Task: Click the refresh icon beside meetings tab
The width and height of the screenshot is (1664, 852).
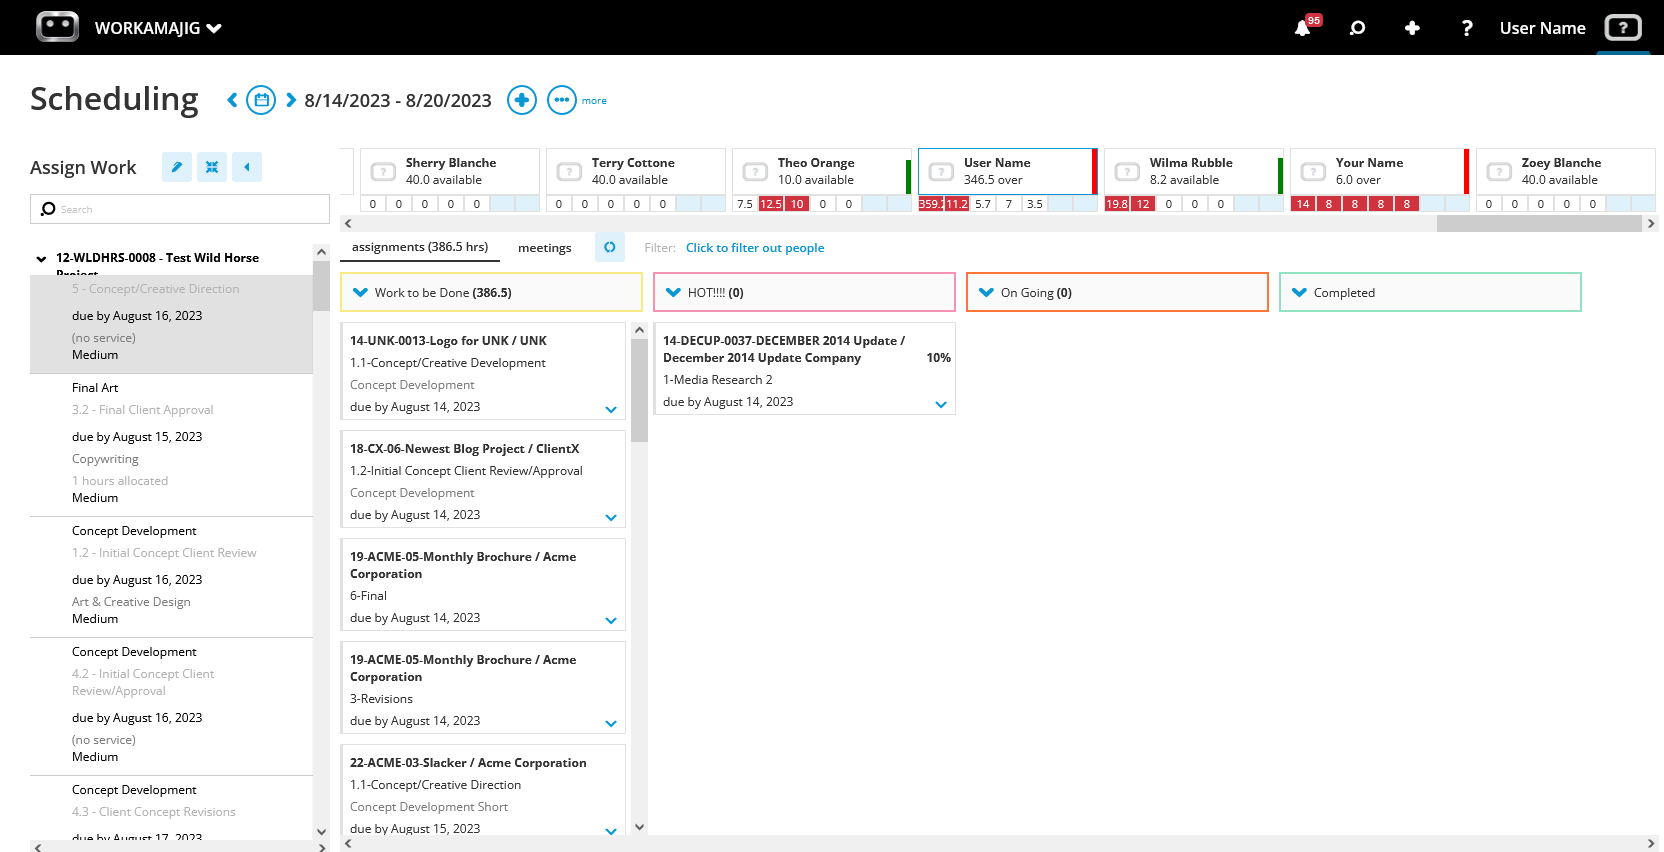Action: click(610, 247)
